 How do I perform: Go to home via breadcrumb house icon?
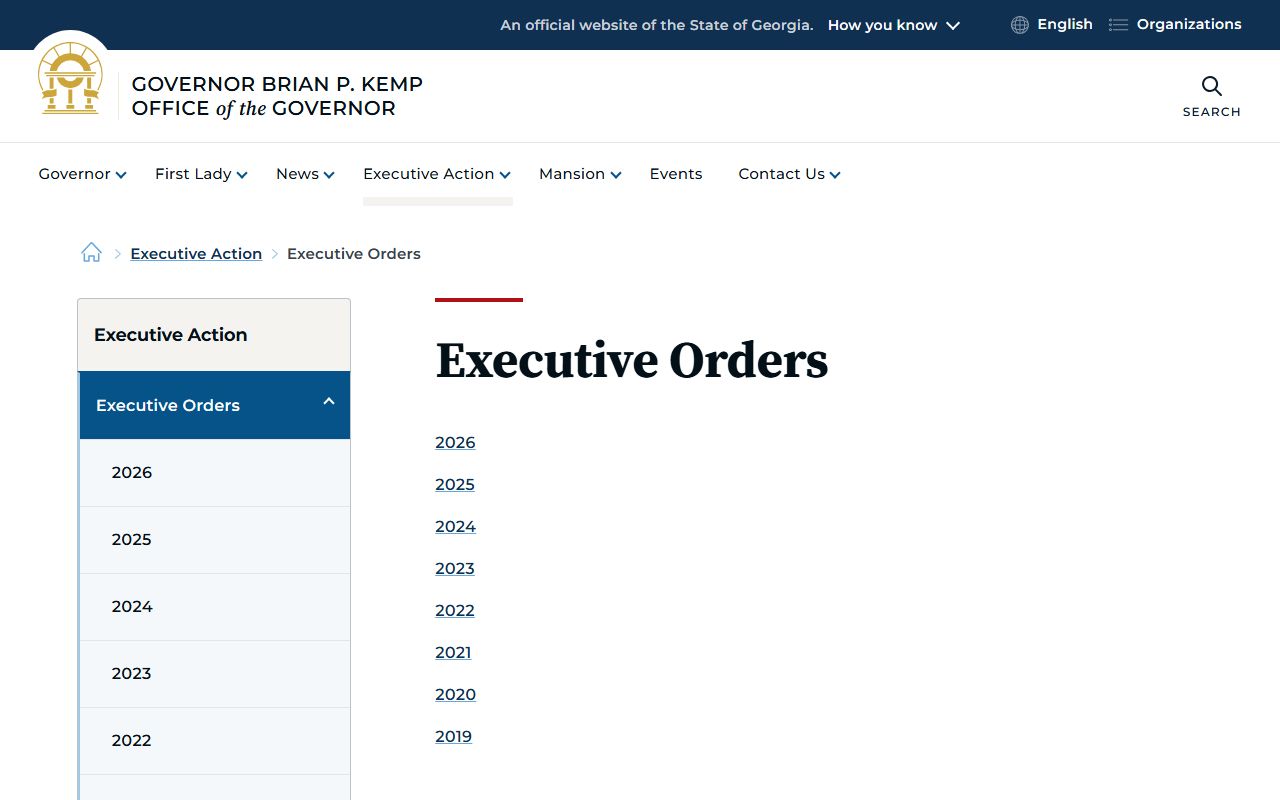[91, 253]
